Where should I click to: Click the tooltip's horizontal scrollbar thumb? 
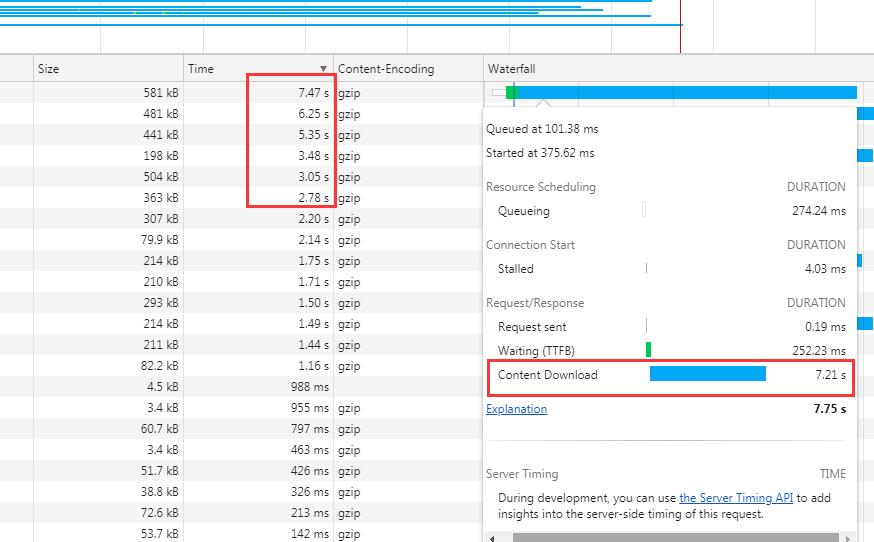(x=676, y=538)
